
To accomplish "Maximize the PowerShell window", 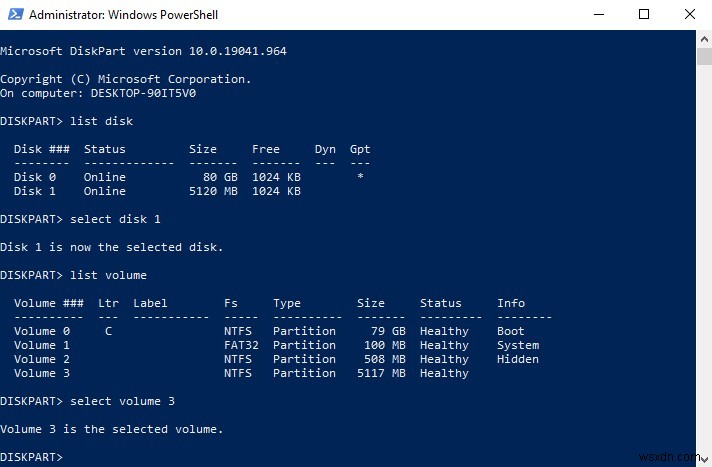I will pos(643,15).
